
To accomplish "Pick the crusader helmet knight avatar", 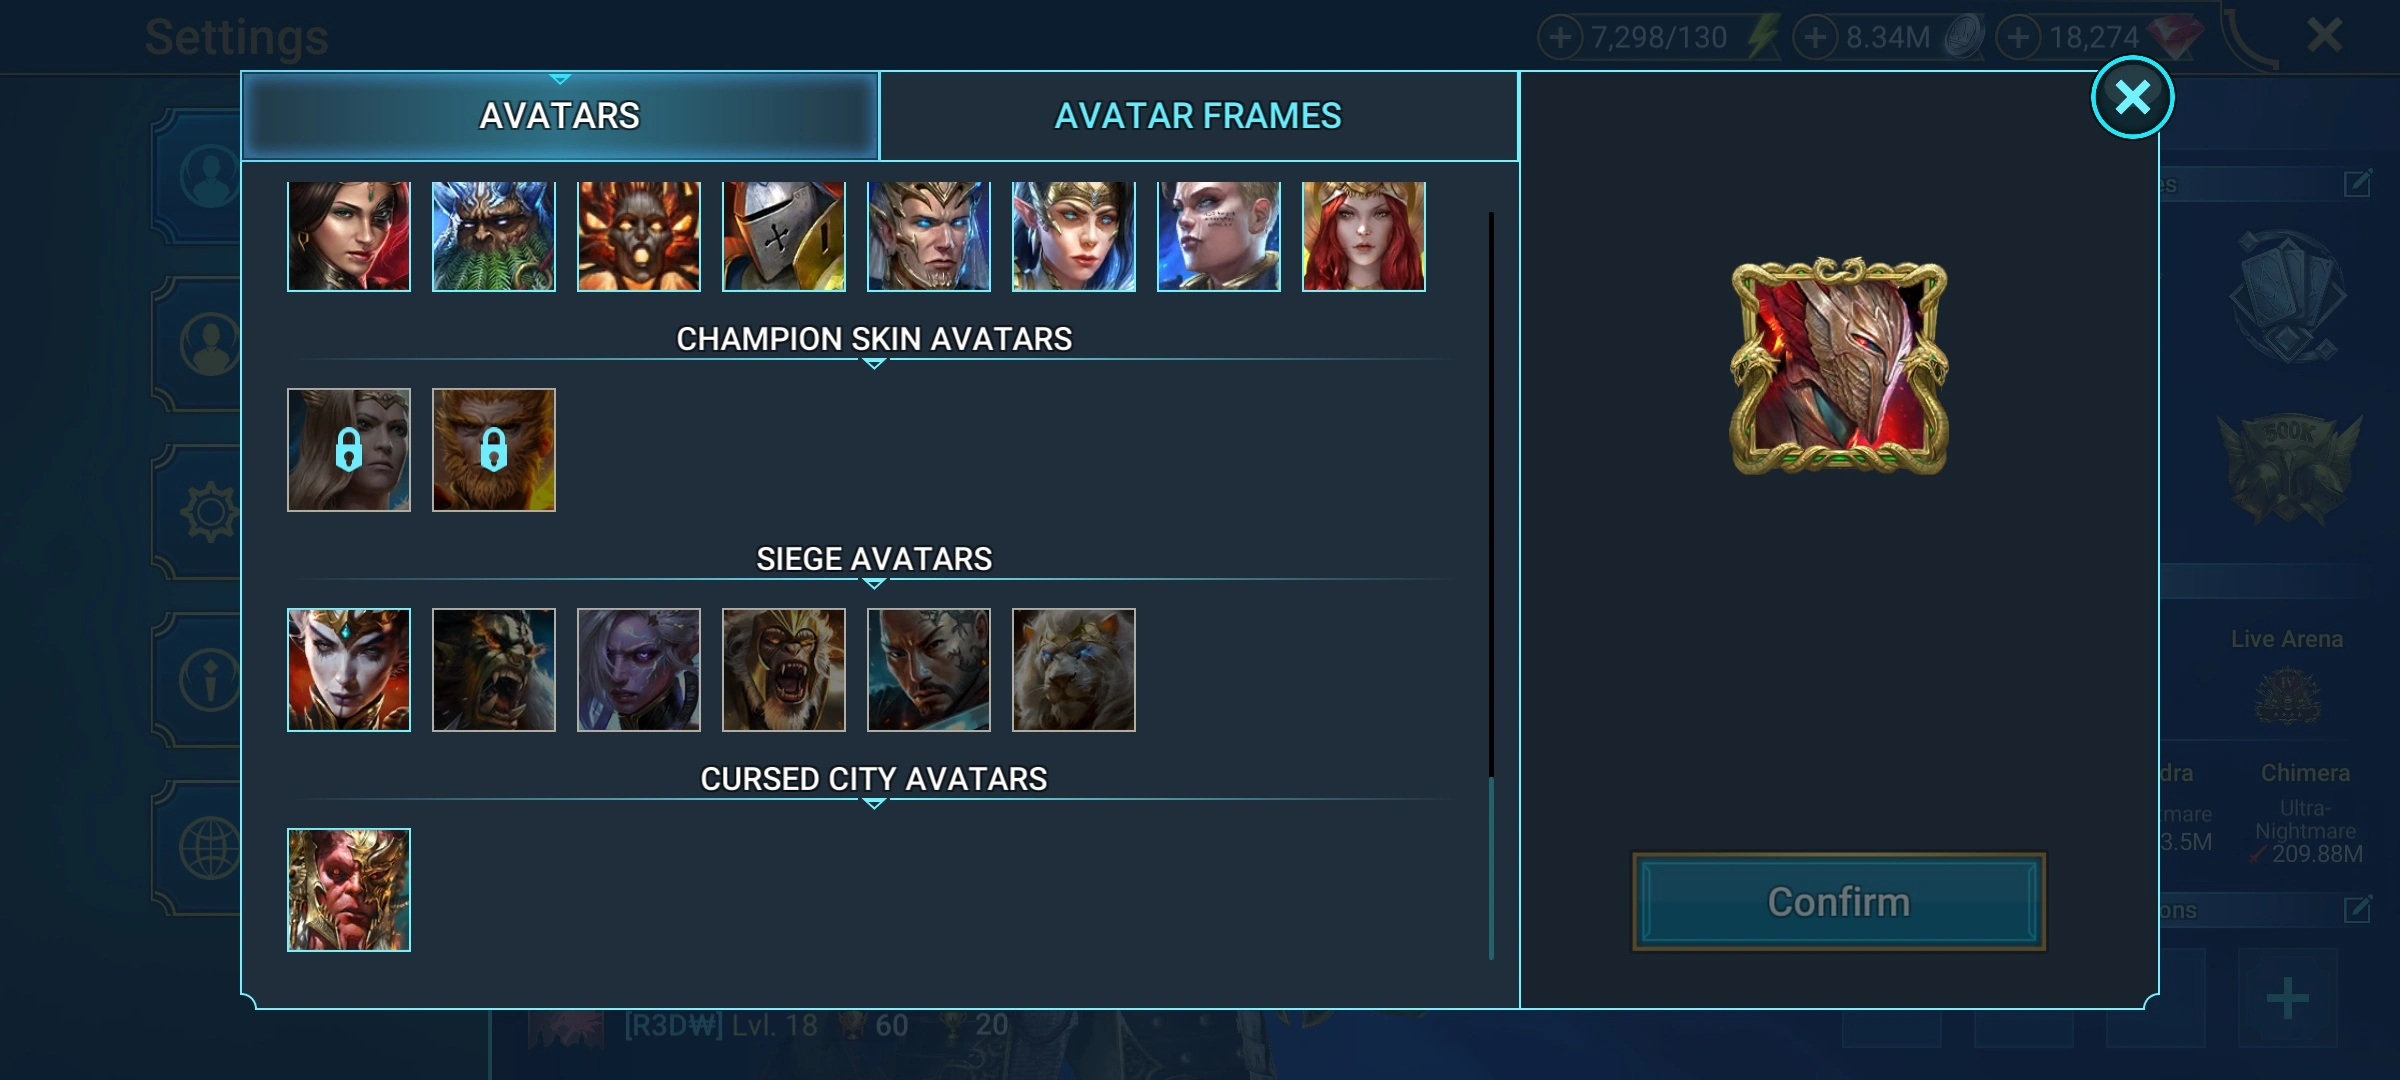I will pos(783,236).
